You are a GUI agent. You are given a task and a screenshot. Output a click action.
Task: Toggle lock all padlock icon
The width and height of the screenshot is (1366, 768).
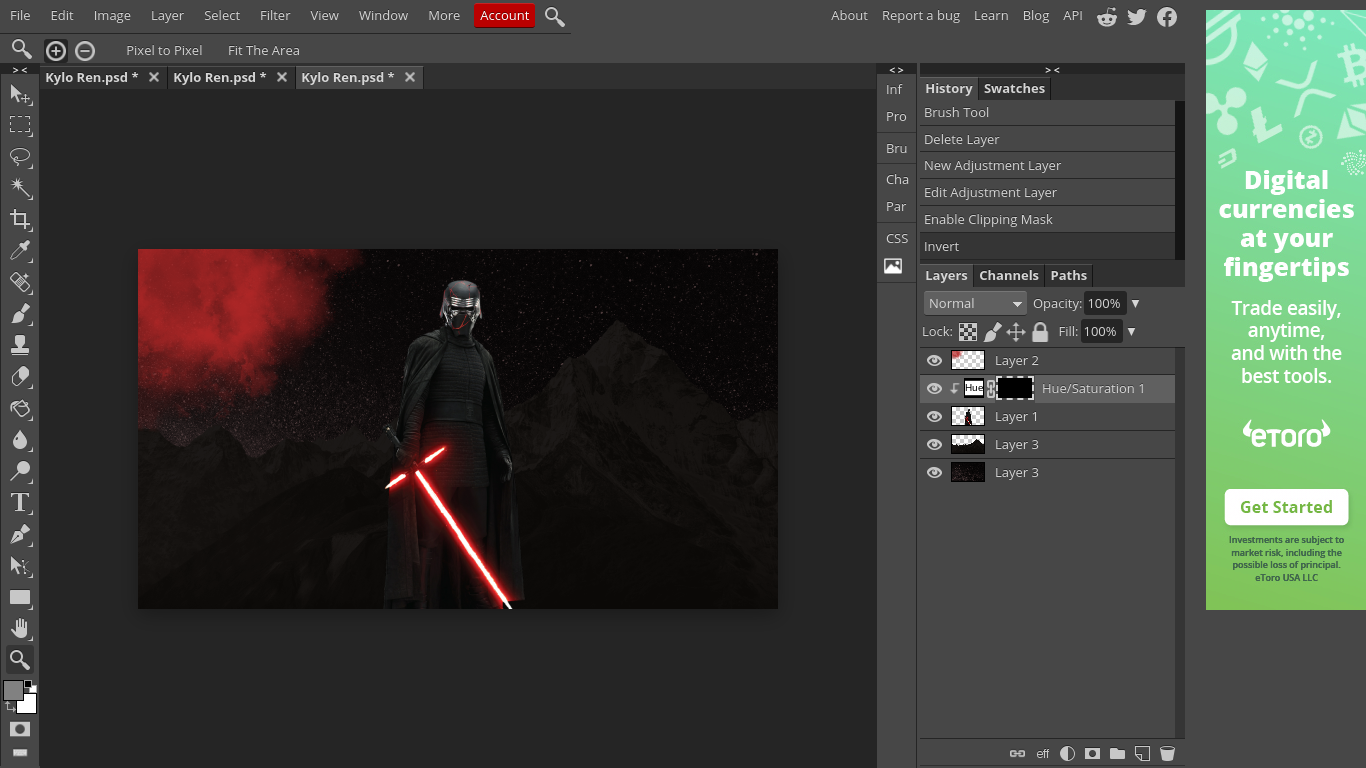pyautogui.click(x=1040, y=332)
